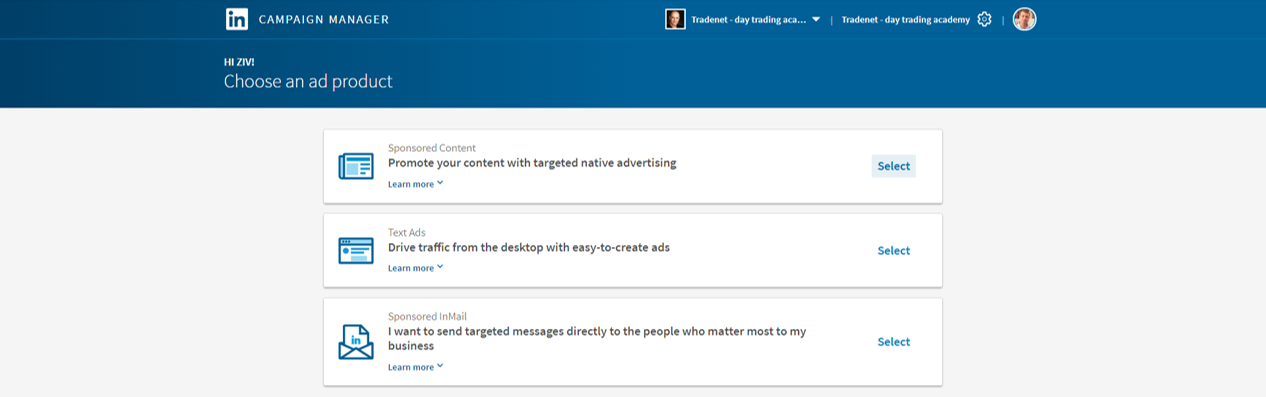This screenshot has width=1266, height=397.
Task: Expand Learn more under Text Ads
Action: tap(415, 268)
